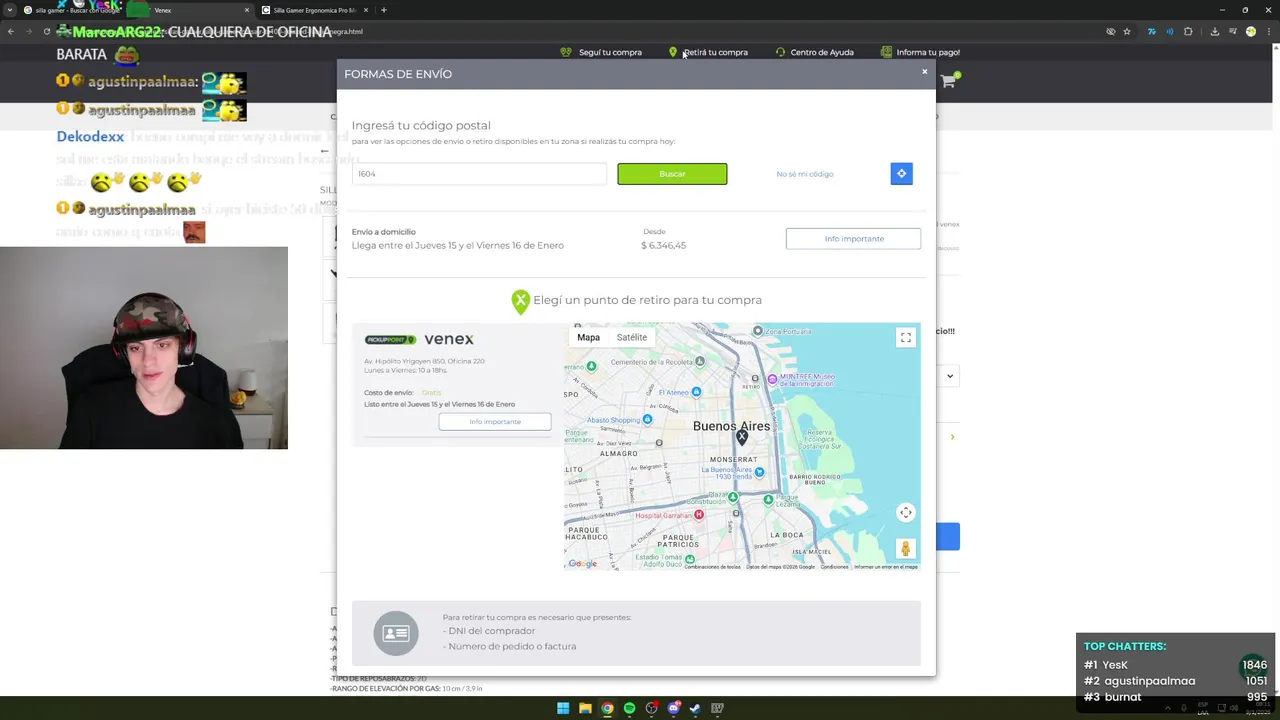Click the Abasto Shopping map marker

click(x=648, y=420)
